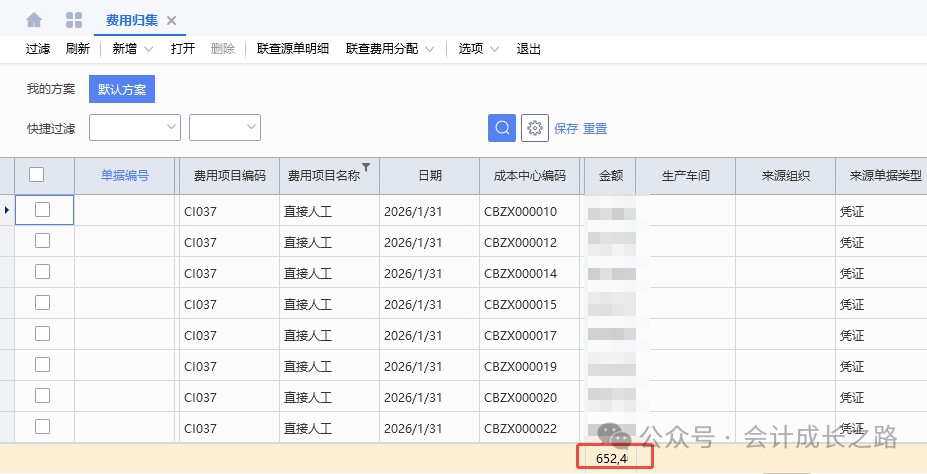The height and width of the screenshot is (474, 927).
Task: Open the gear filter settings icon
Action: click(x=535, y=128)
